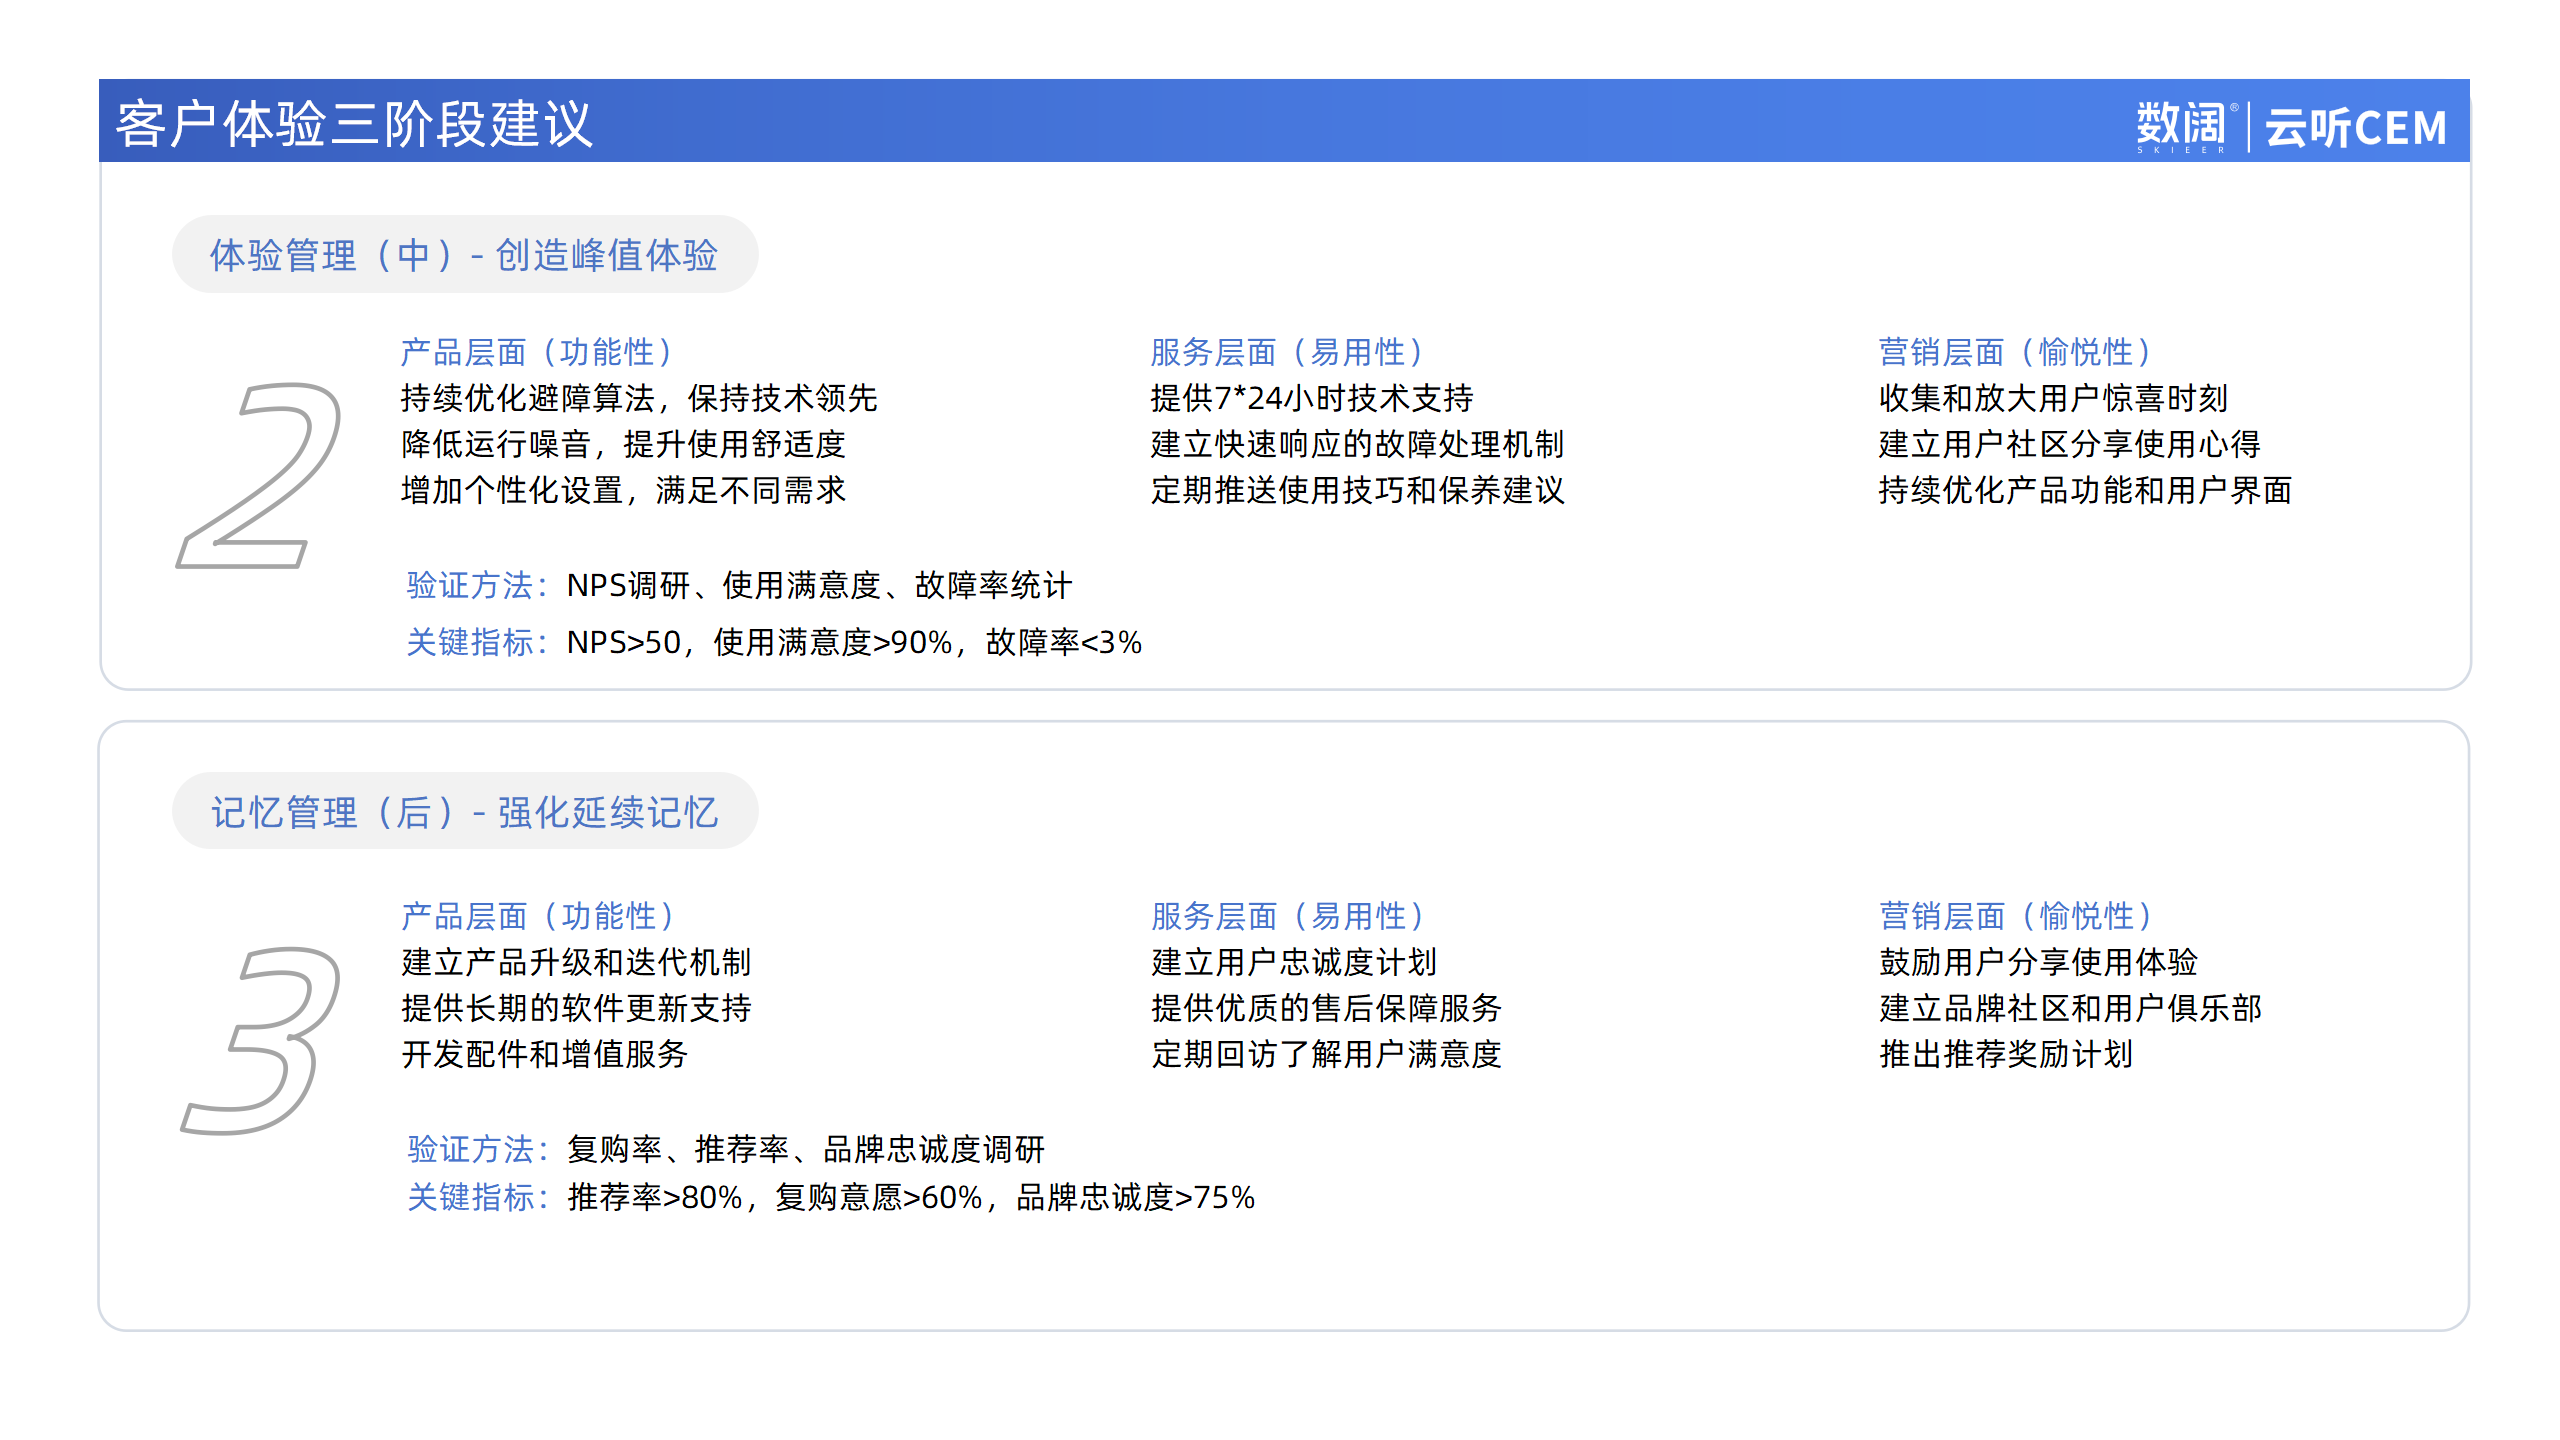Click 关键指标 label before 推荐率>80%

[478, 1197]
